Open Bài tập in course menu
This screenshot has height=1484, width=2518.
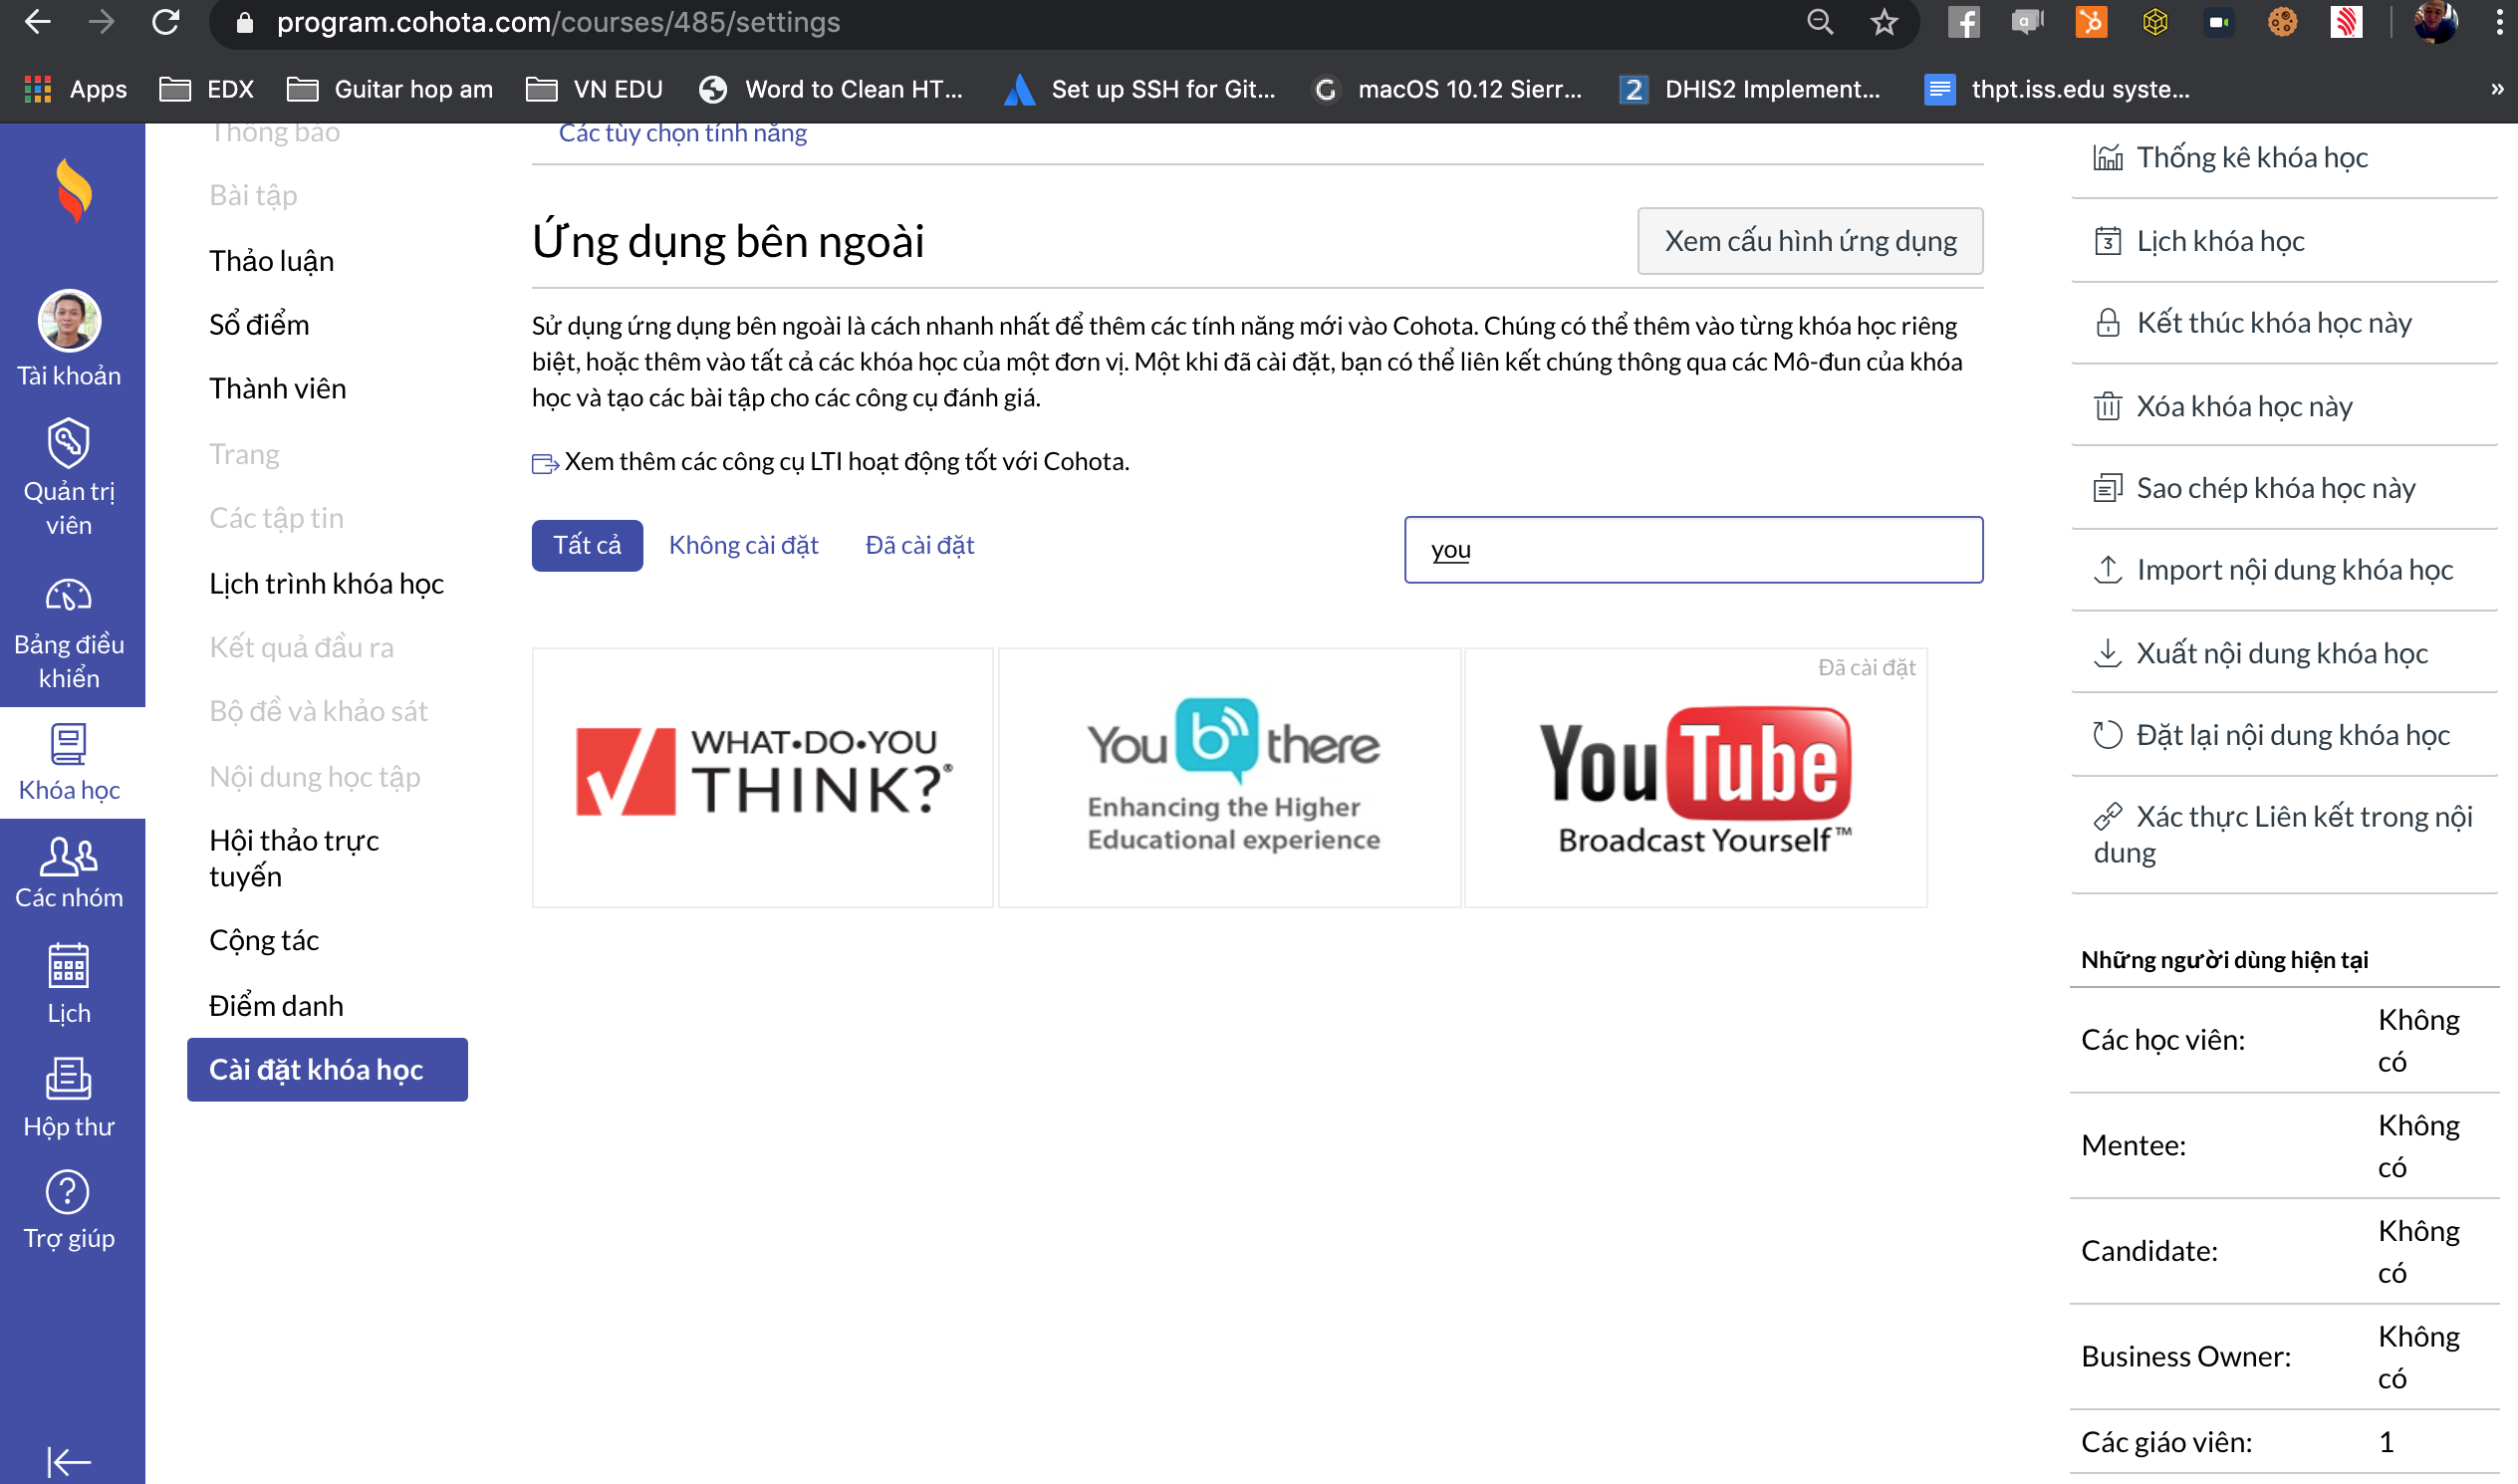click(x=253, y=195)
